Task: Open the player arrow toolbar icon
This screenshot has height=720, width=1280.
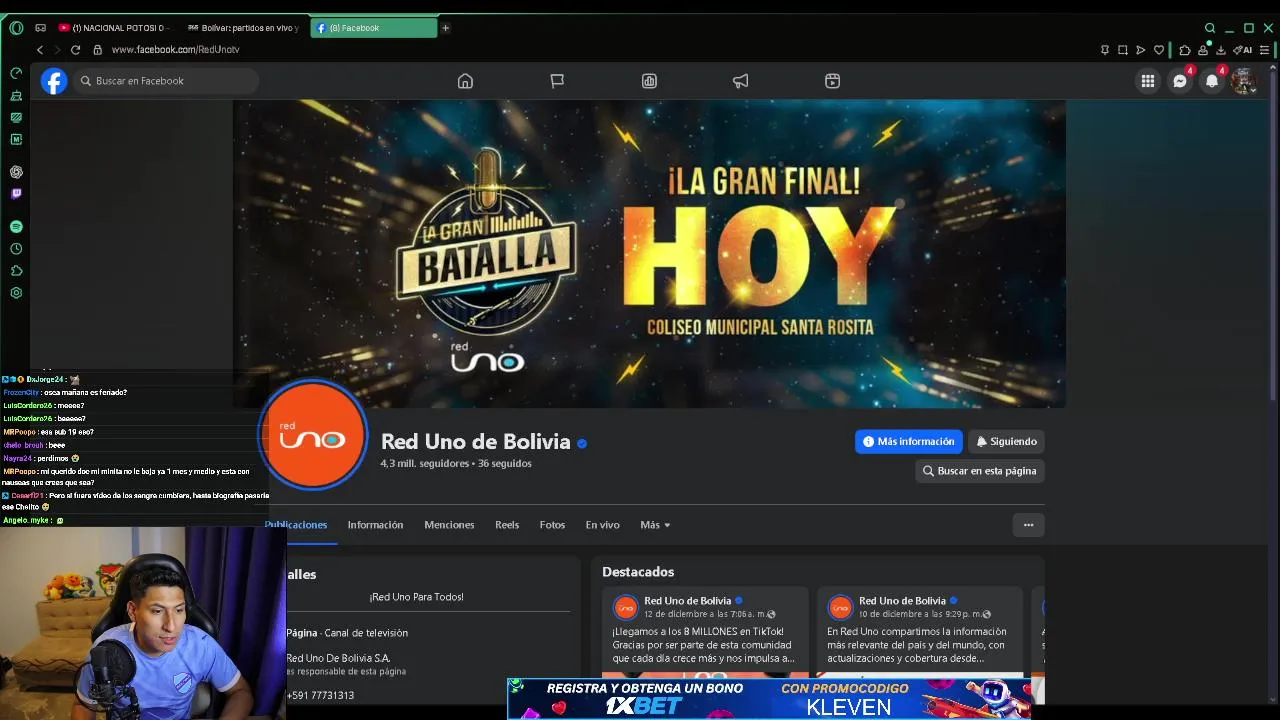Action: pyautogui.click(x=1140, y=50)
